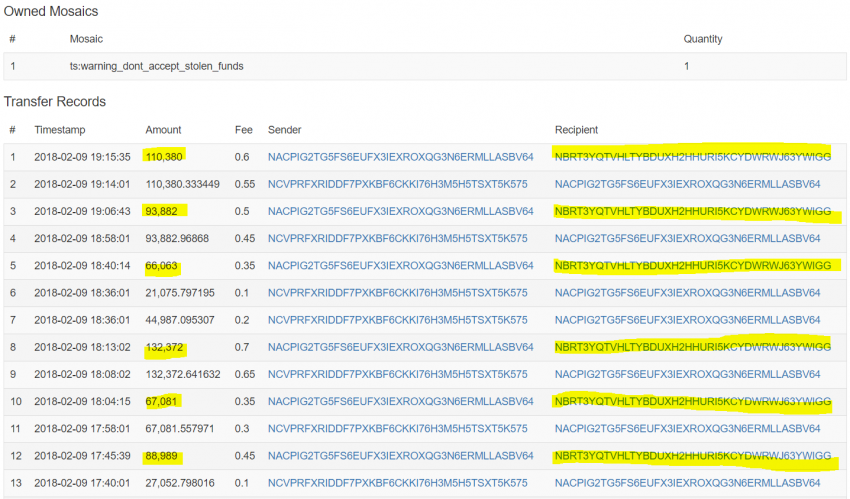Viewport: 850px width, 499px height.
Task: Open recipient NACPIG2T address in row 2
Action: pyautogui.click(x=687, y=184)
